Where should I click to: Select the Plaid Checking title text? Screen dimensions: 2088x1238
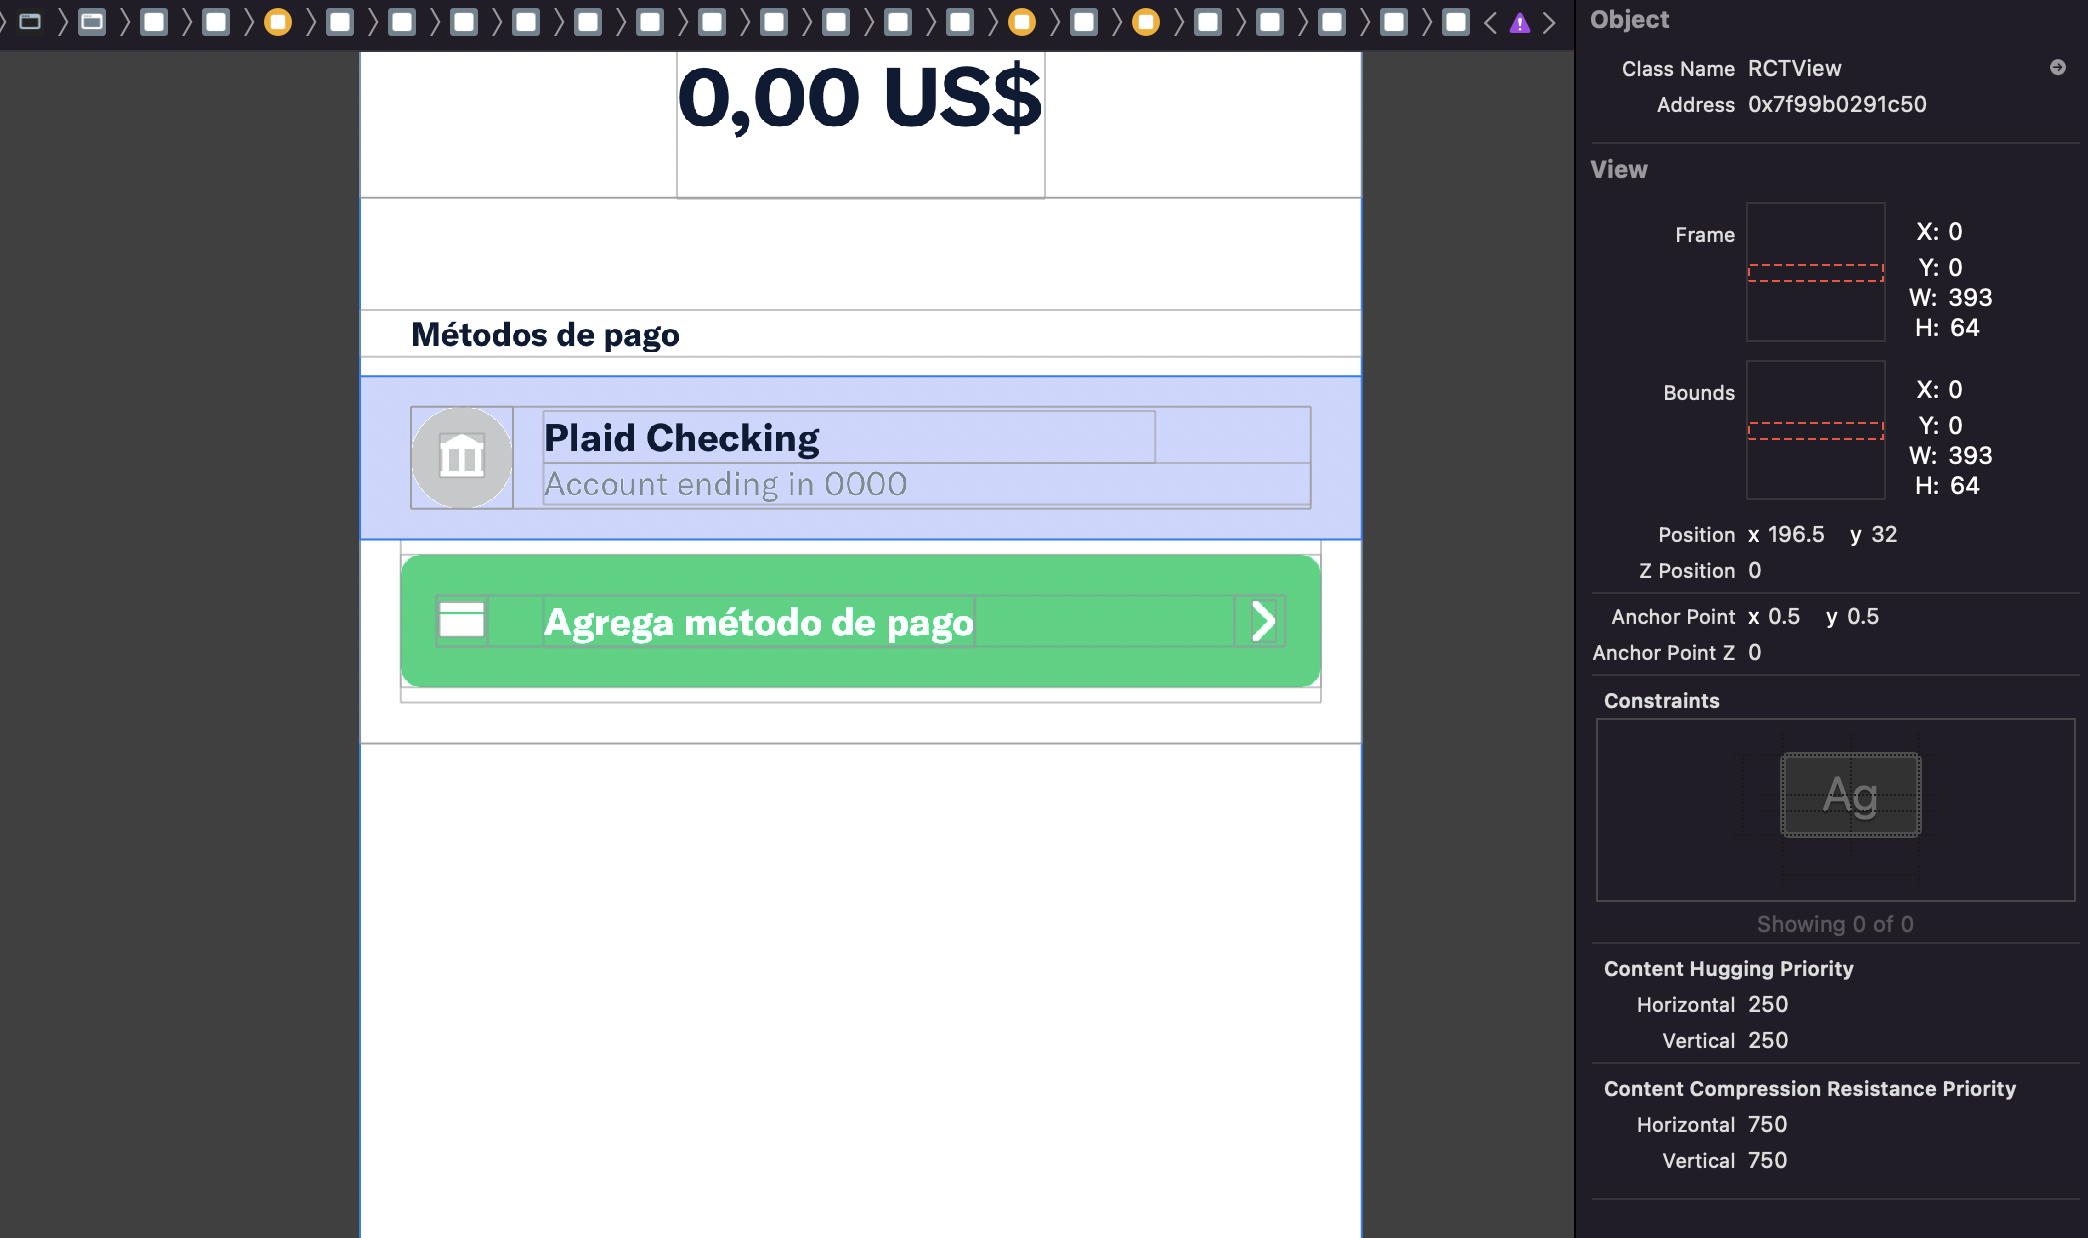click(681, 438)
